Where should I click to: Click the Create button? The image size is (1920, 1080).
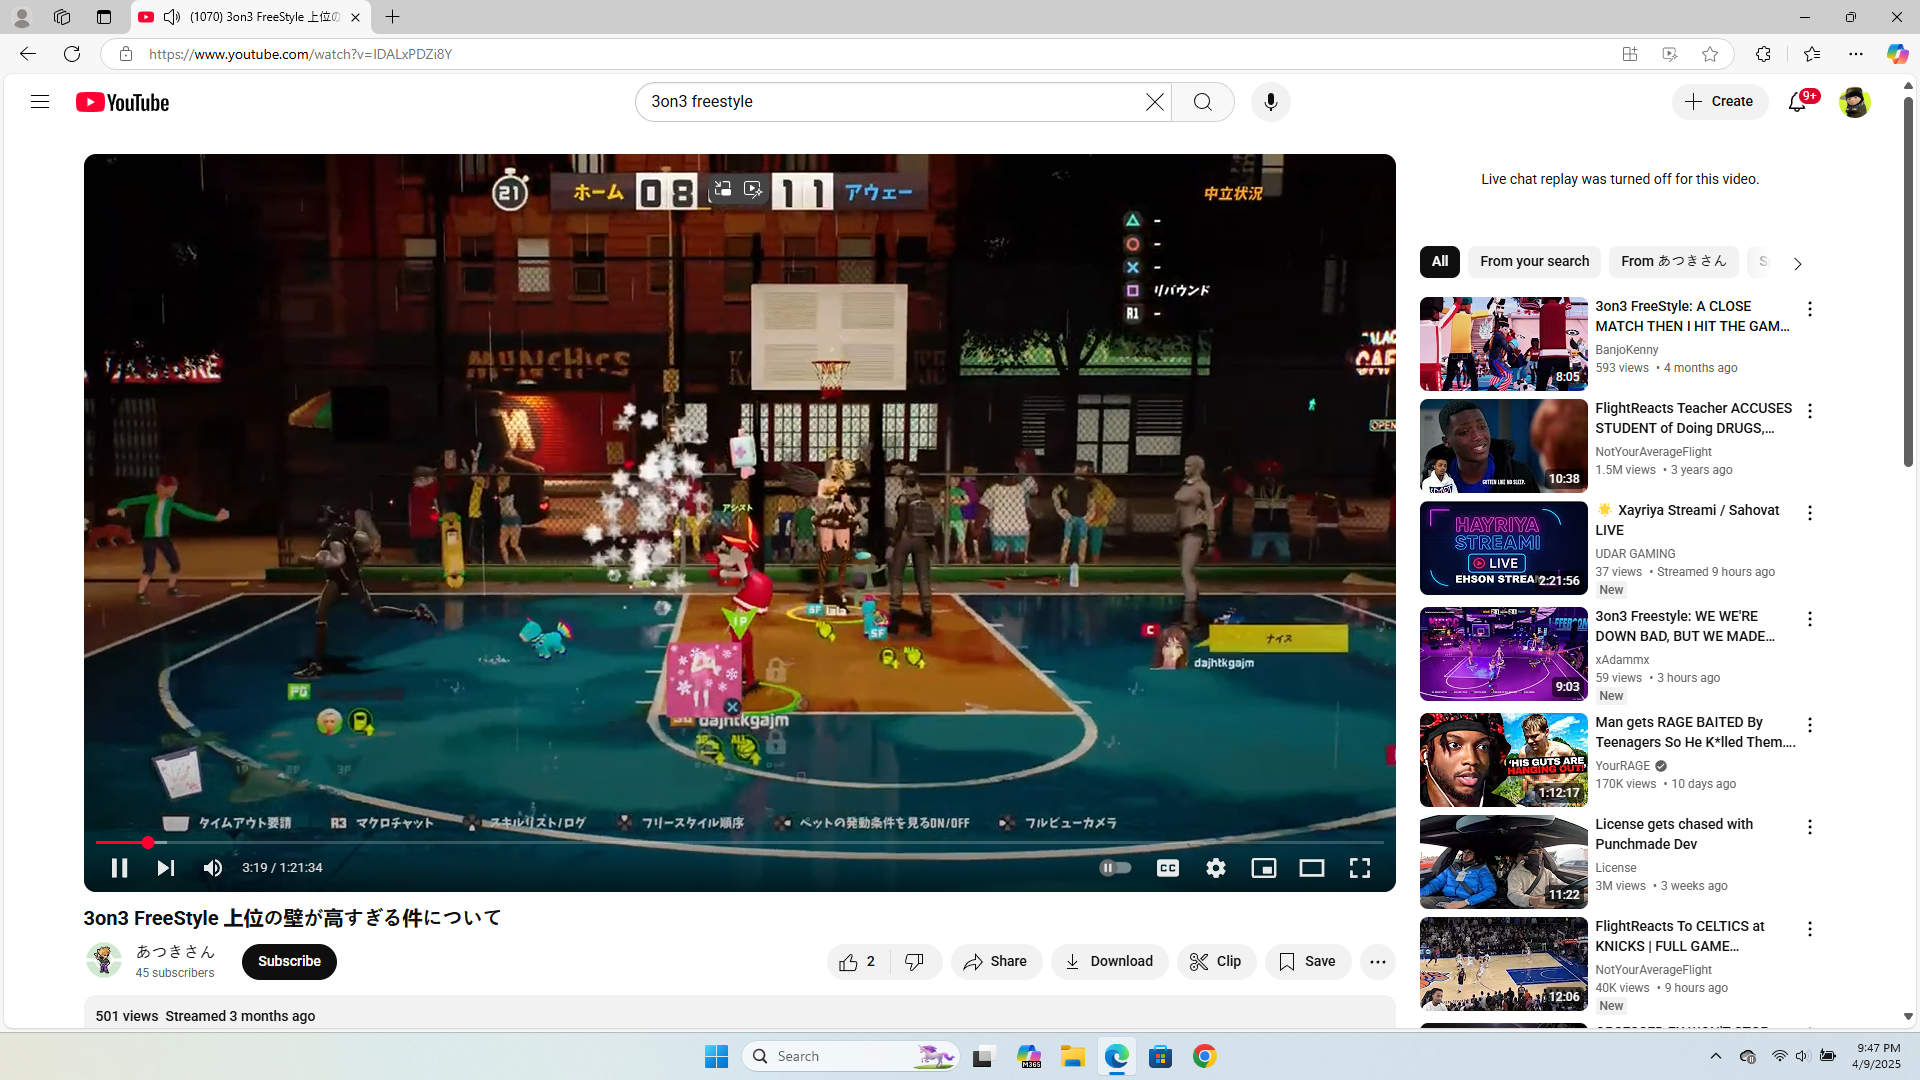(1720, 102)
